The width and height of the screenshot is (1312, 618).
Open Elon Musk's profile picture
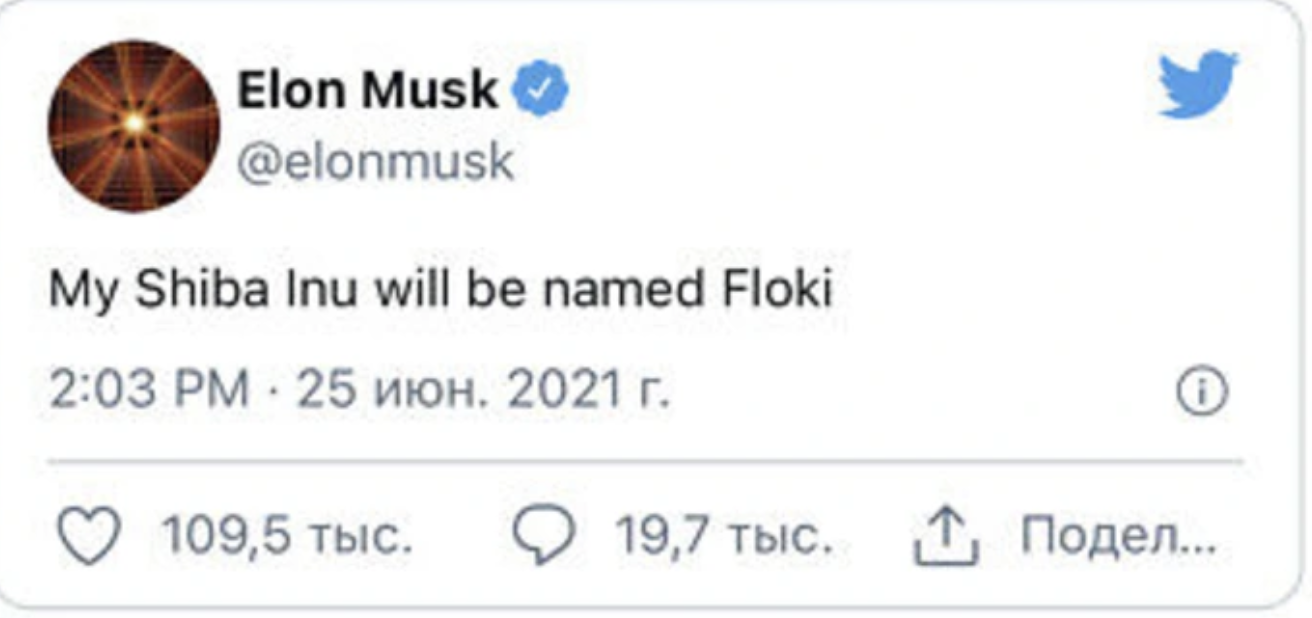pos(134,125)
